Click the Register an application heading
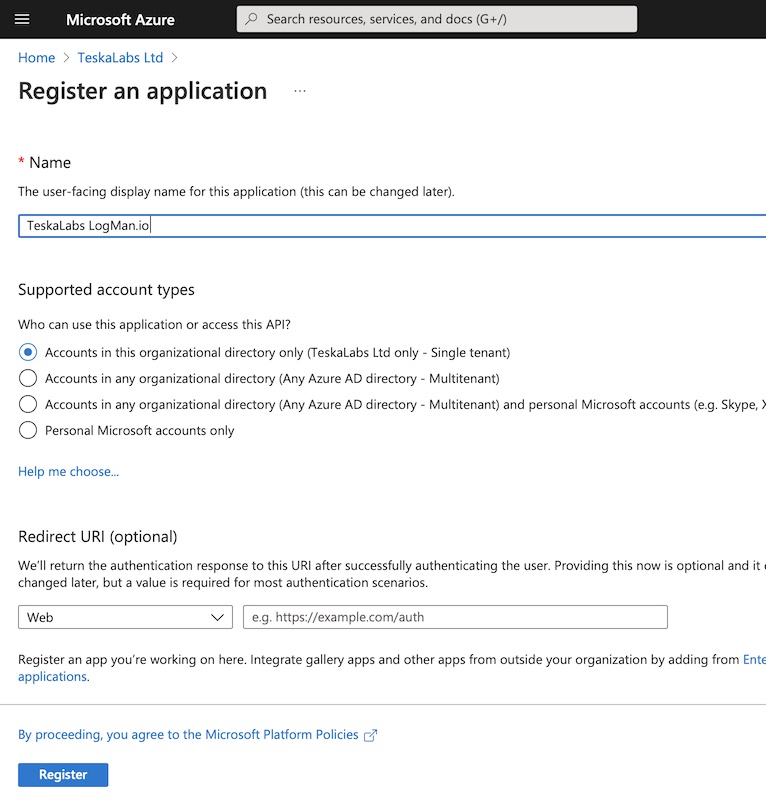The height and width of the screenshot is (799, 766). click(x=143, y=91)
